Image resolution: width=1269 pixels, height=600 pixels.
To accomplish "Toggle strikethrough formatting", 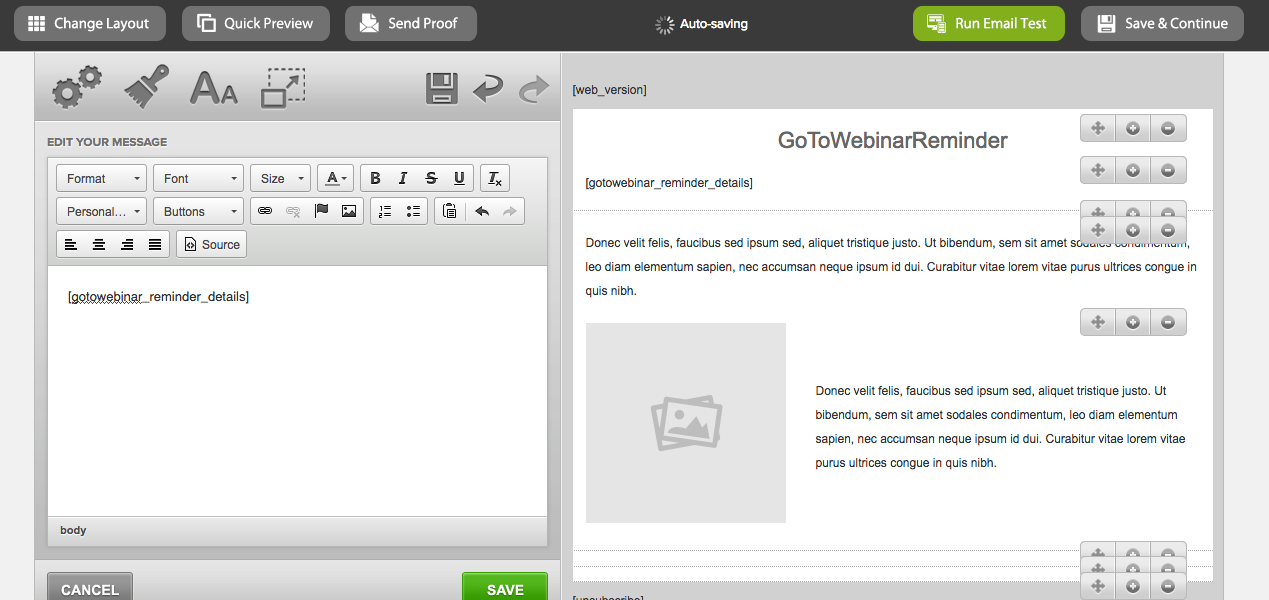I will (431, 178).
